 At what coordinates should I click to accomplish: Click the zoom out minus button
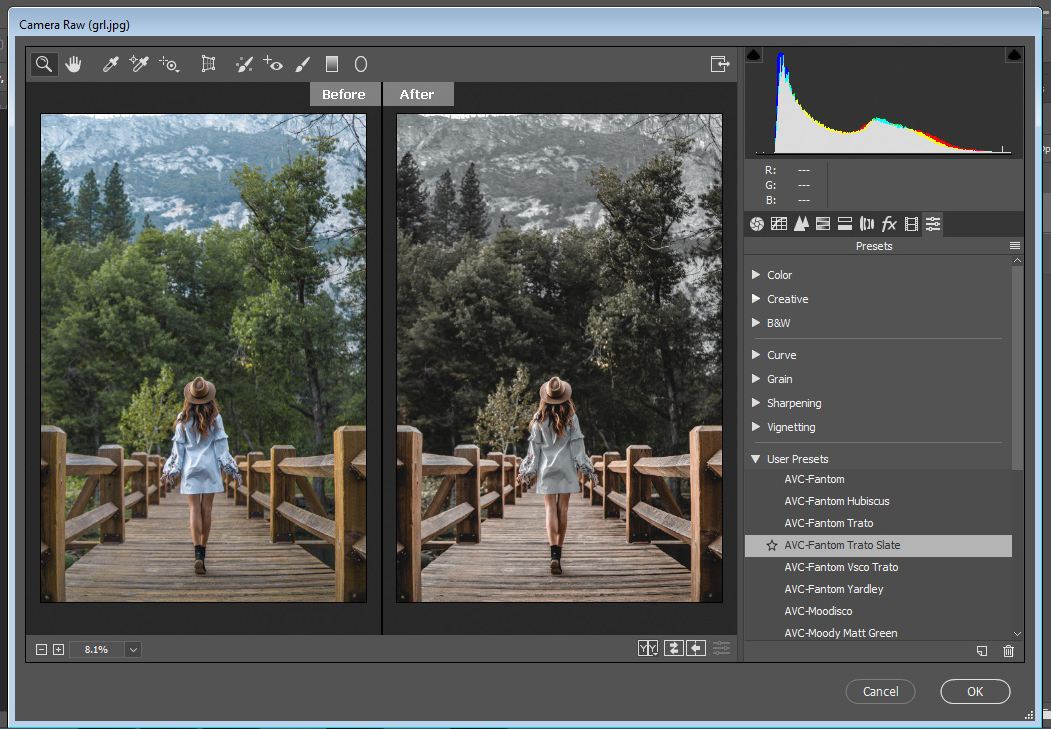pos(42,649)
